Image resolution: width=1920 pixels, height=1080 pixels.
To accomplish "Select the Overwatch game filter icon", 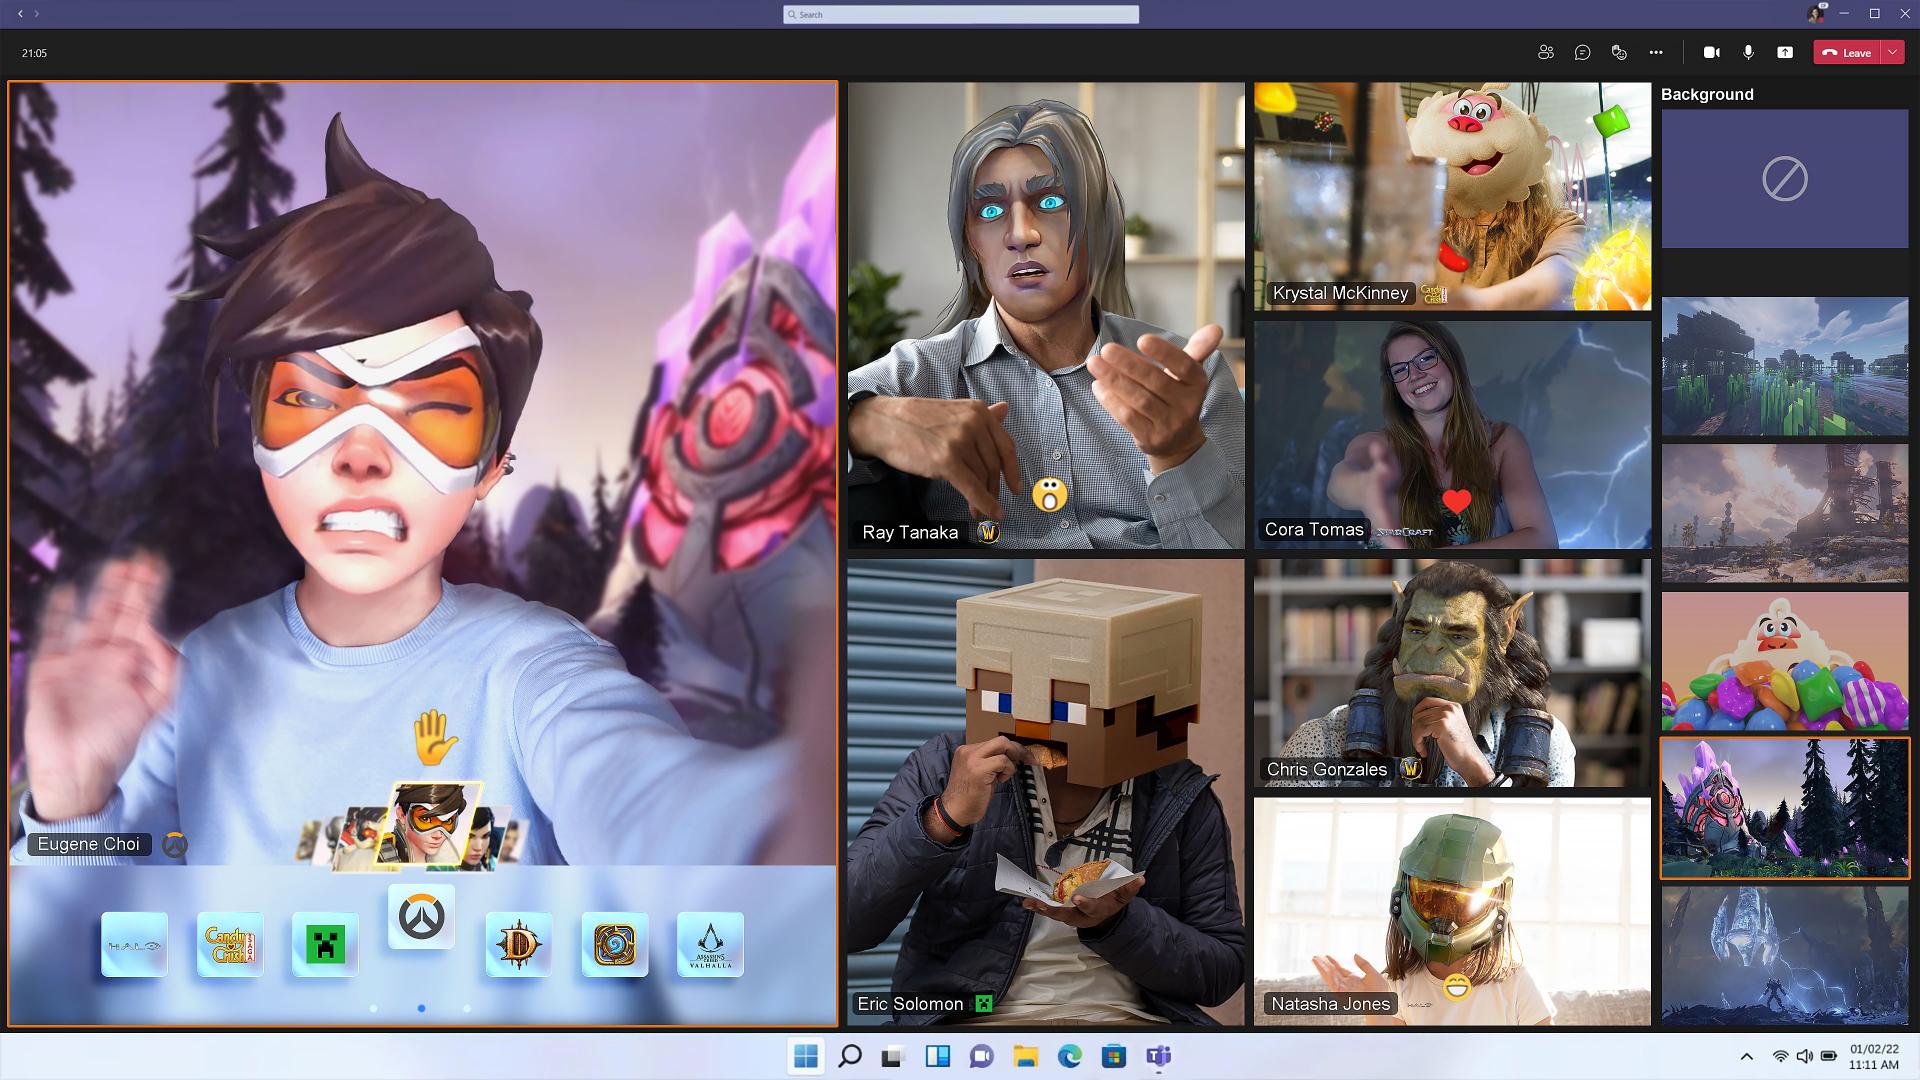I will [421, 917].
